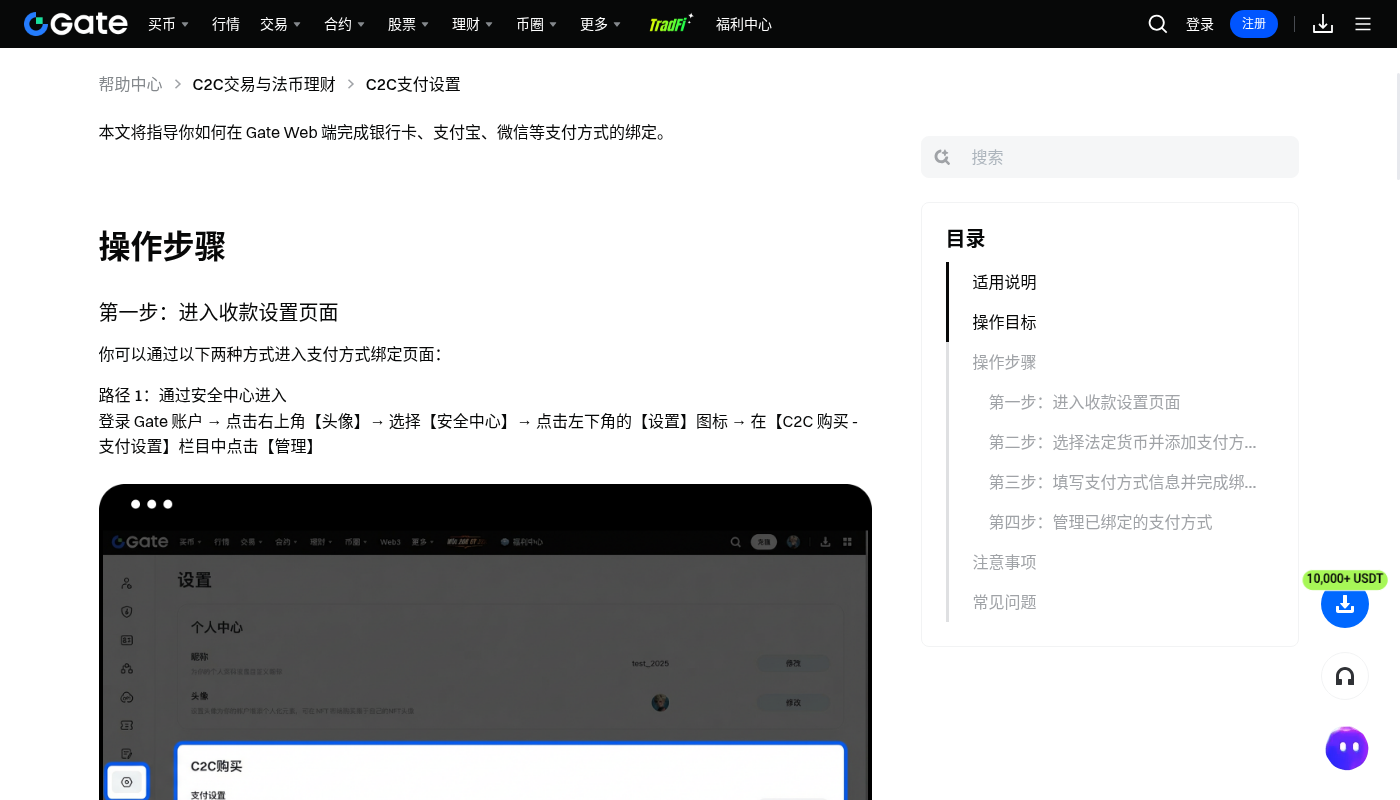Jump to 第四步：管理已绑定的支付方式 entry
This screenshot has height=800, width=1400.
1100,522
